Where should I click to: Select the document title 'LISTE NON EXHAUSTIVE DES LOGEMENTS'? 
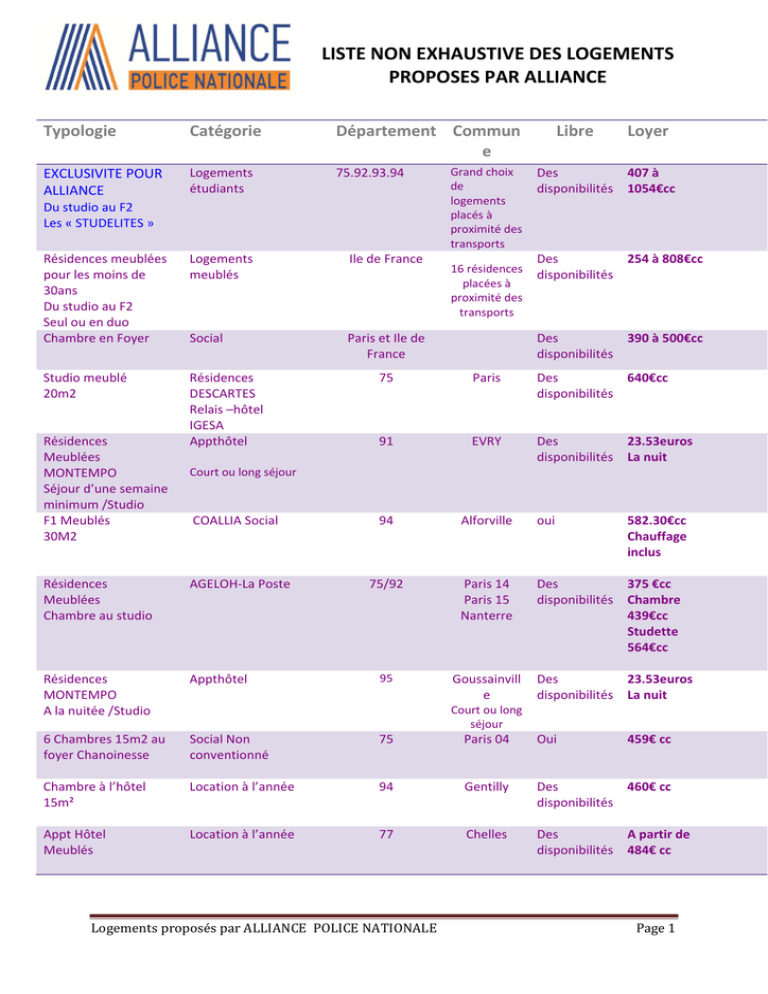point(497,53)
